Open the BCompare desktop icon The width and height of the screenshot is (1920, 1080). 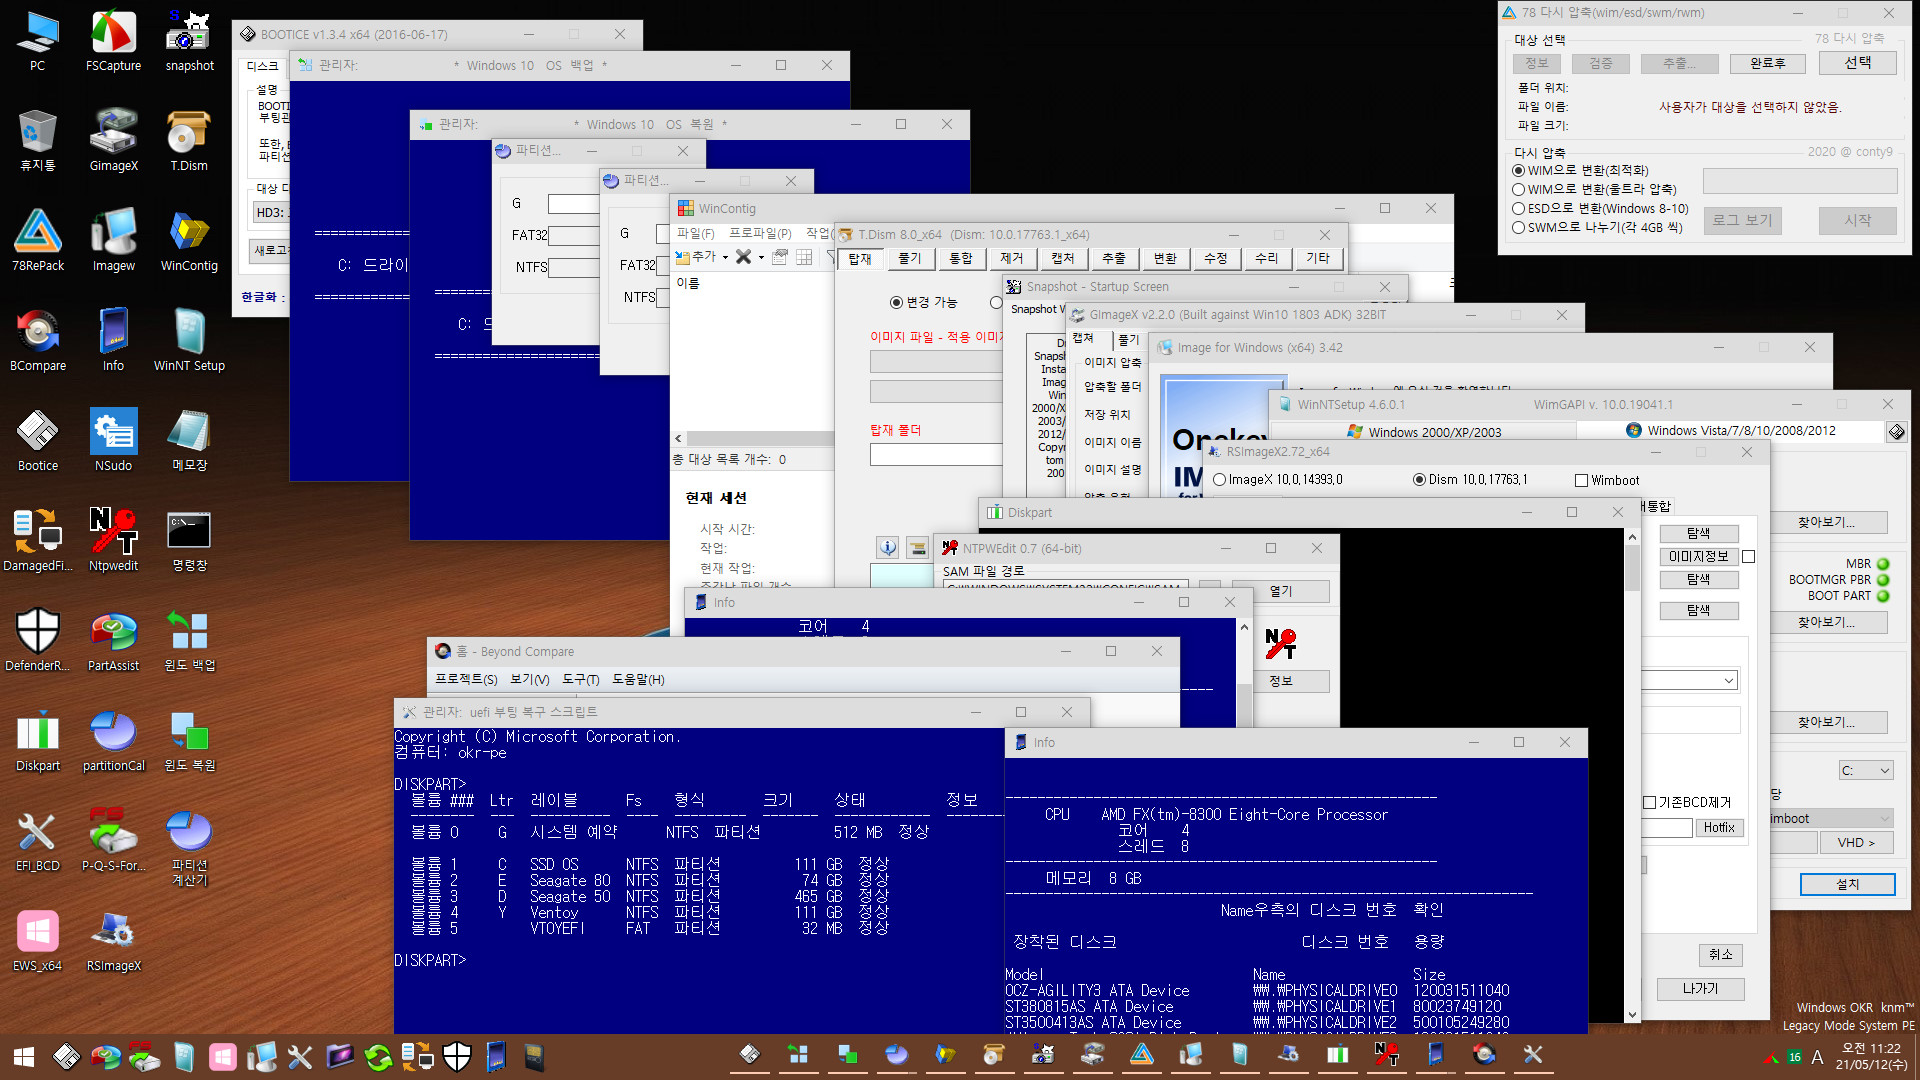(x=38, y=342)
